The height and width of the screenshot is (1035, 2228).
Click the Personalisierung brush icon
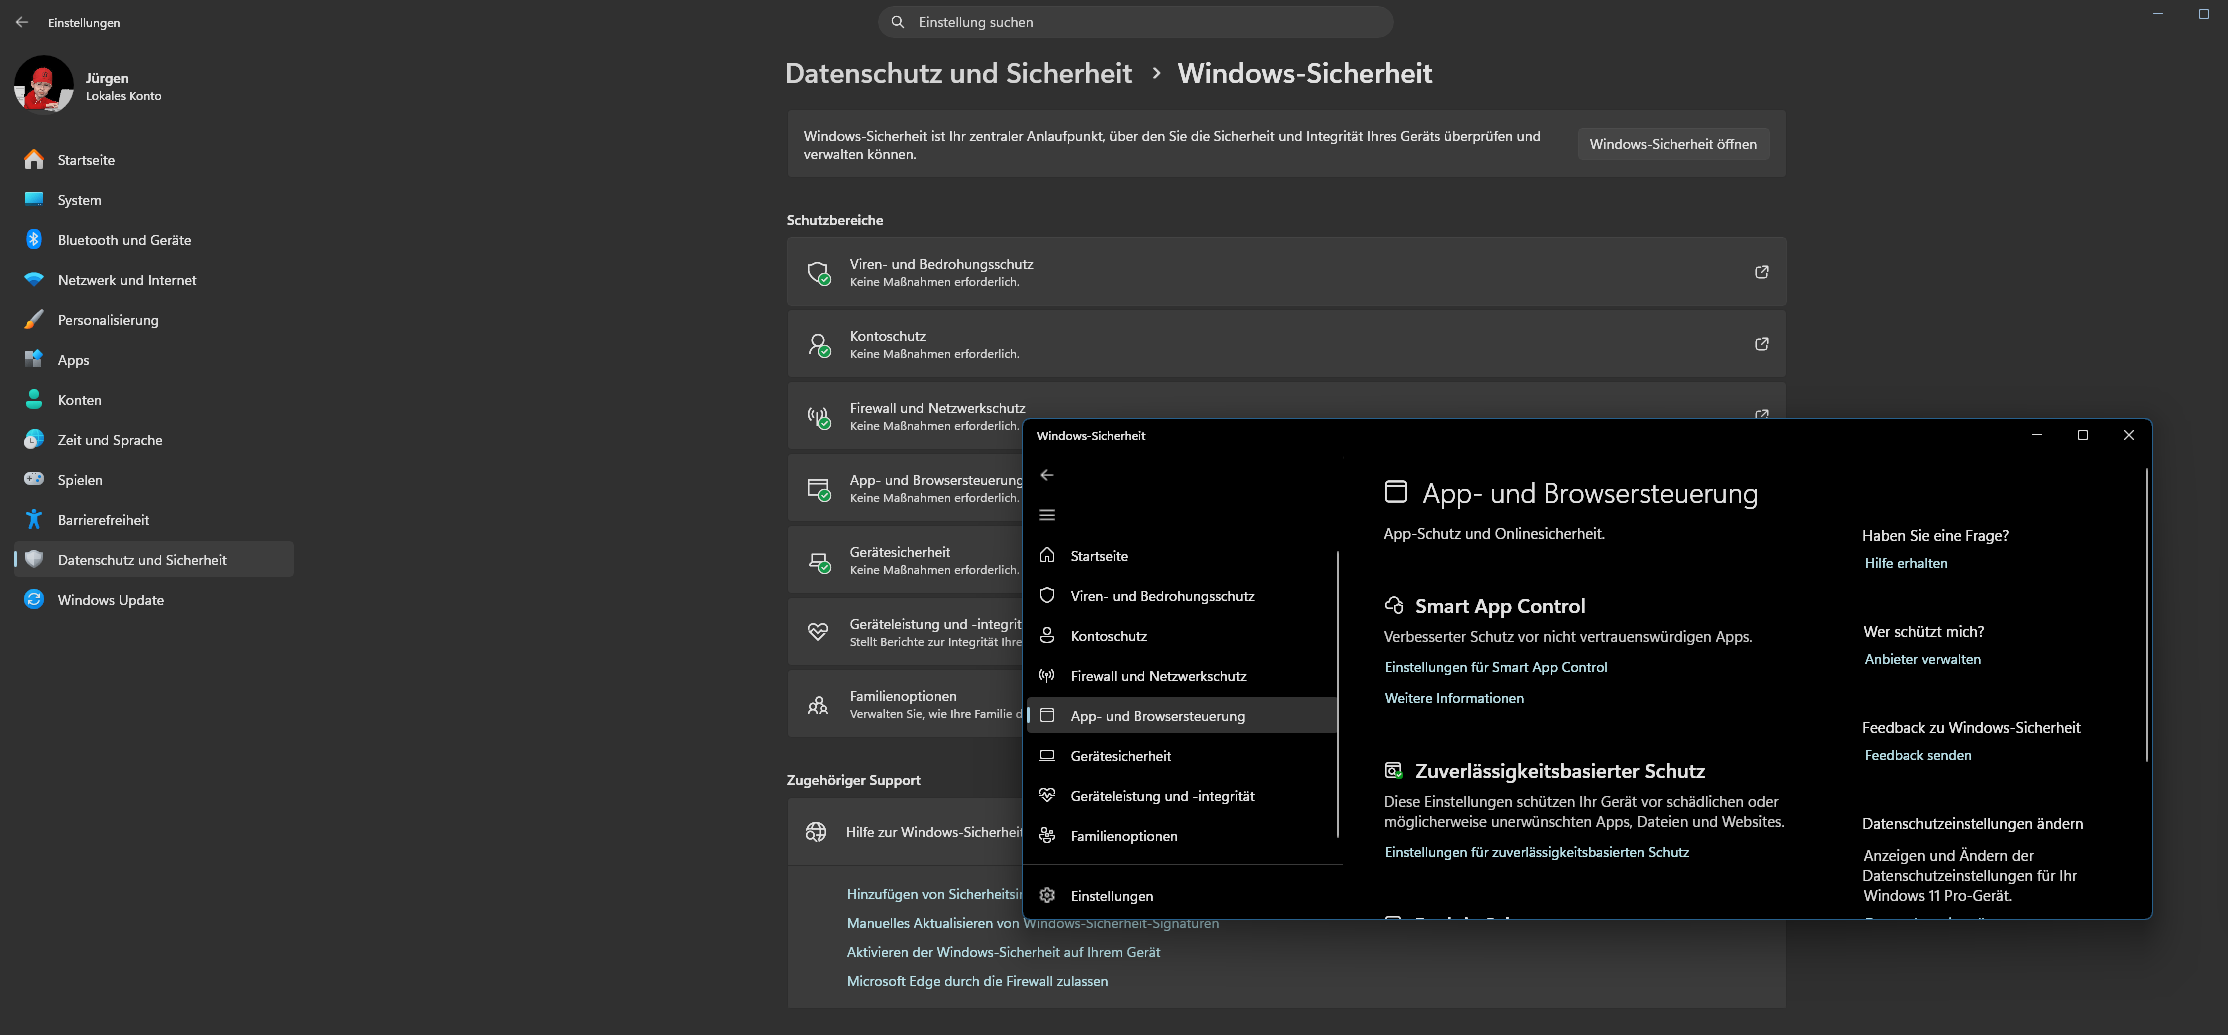34,320
